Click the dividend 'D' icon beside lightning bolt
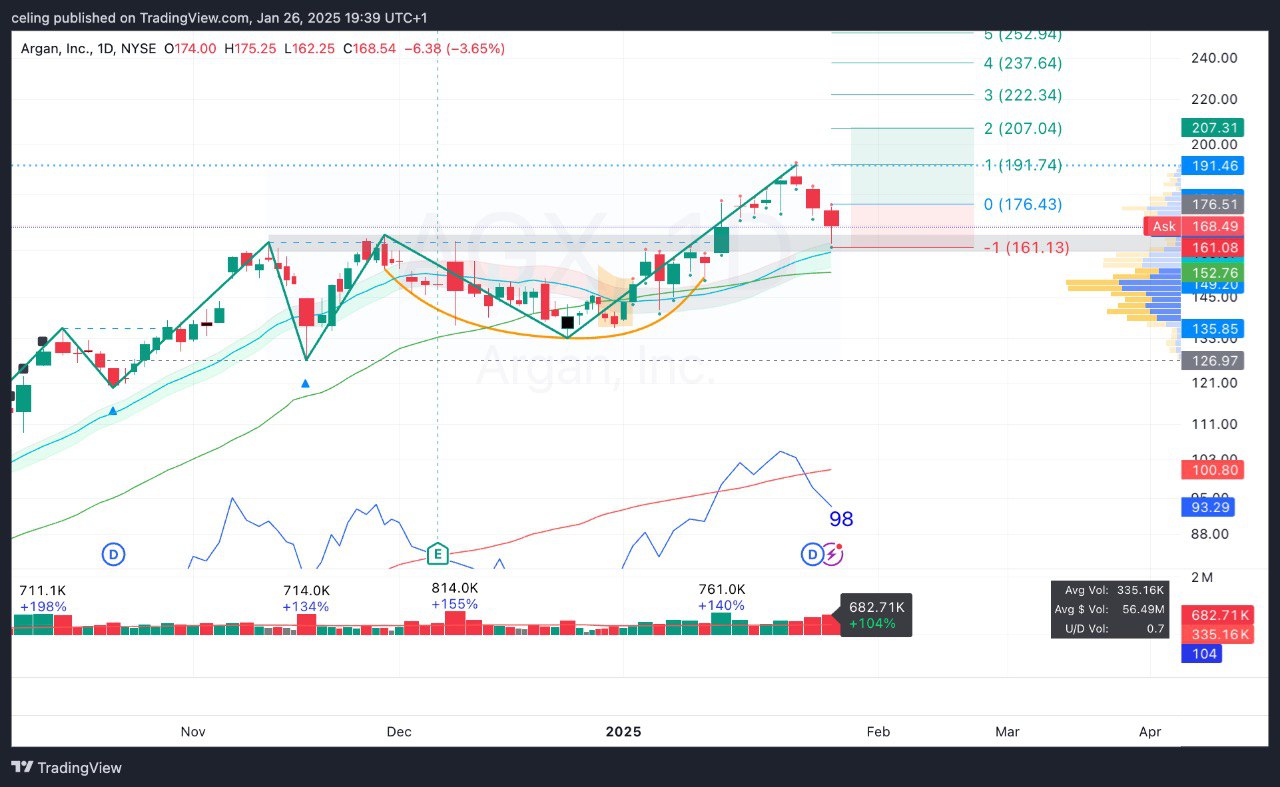 pyautogui.click(x=813, y=553)
